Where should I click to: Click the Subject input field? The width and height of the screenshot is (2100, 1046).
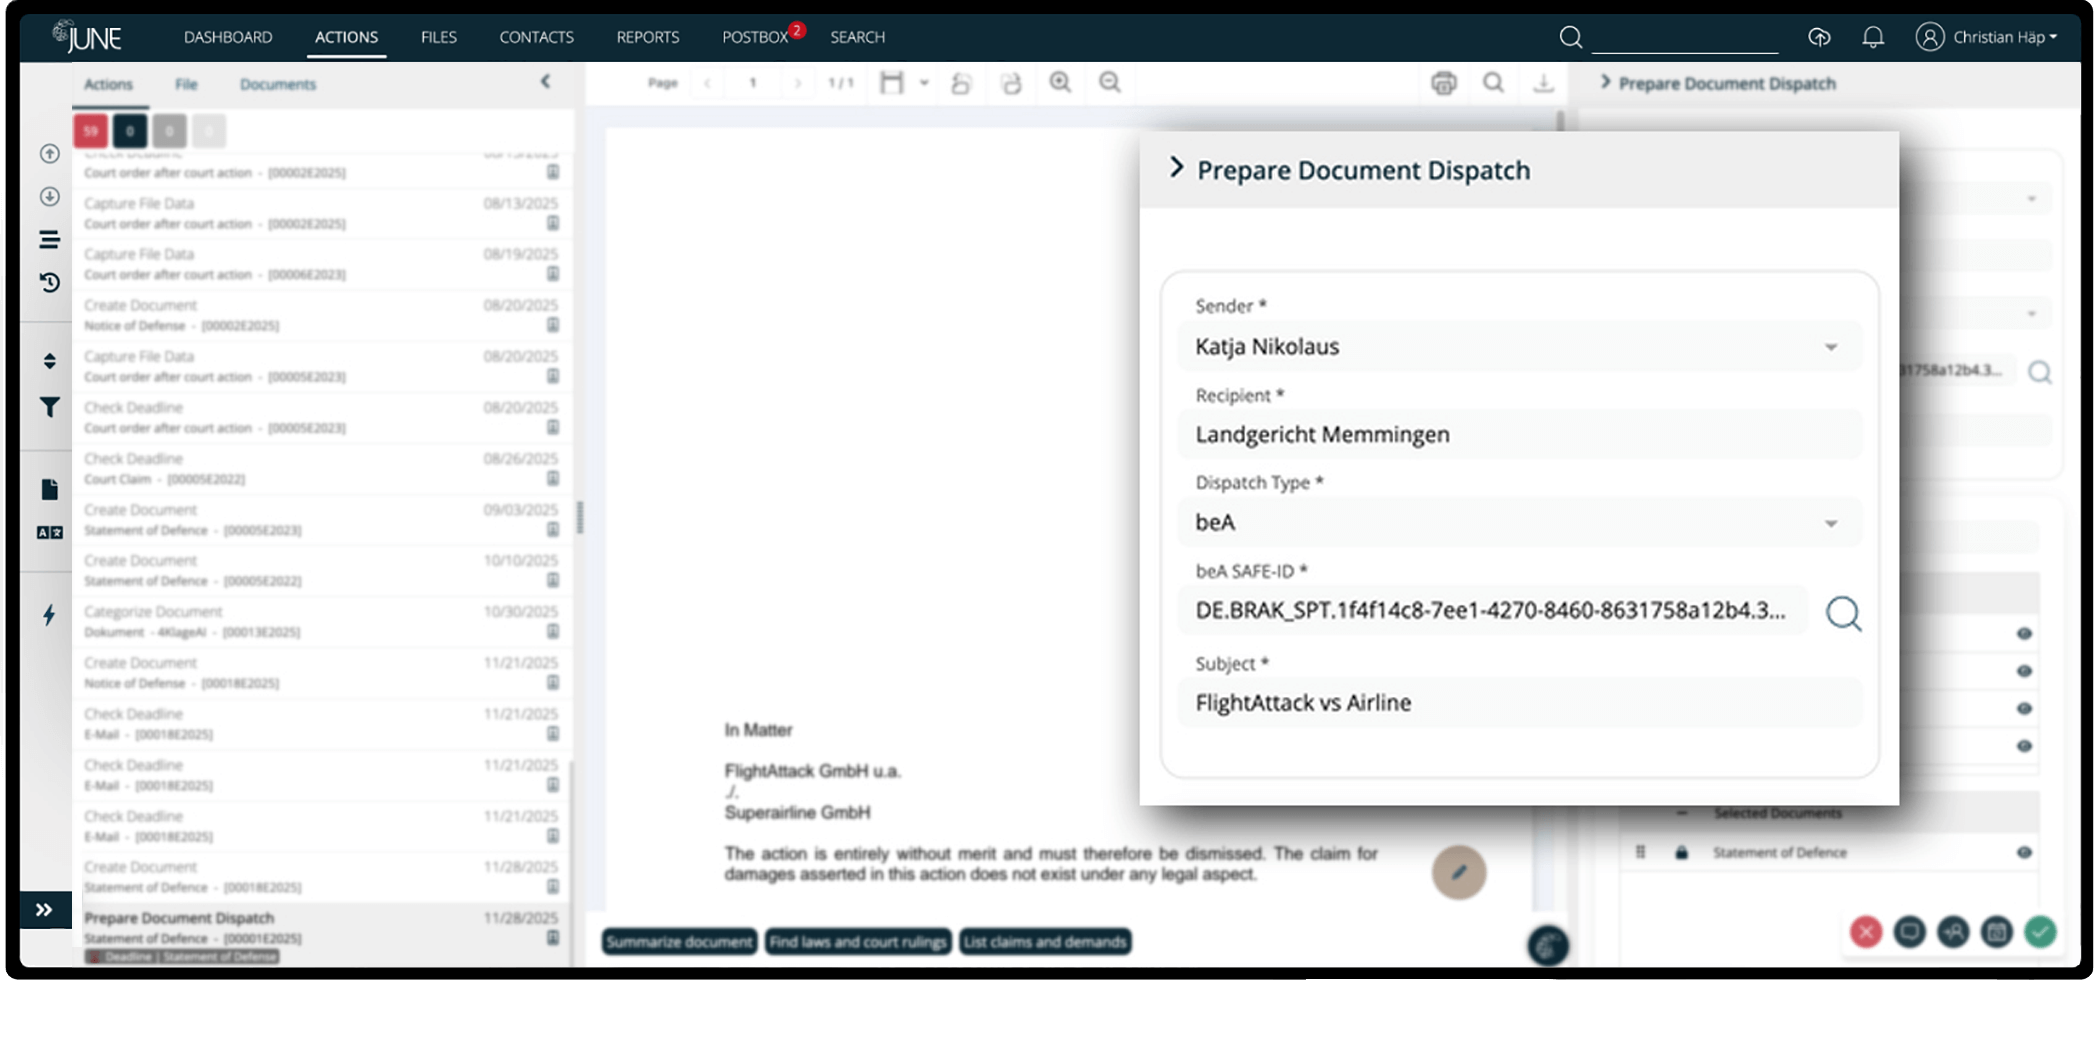pos(1518,703)
